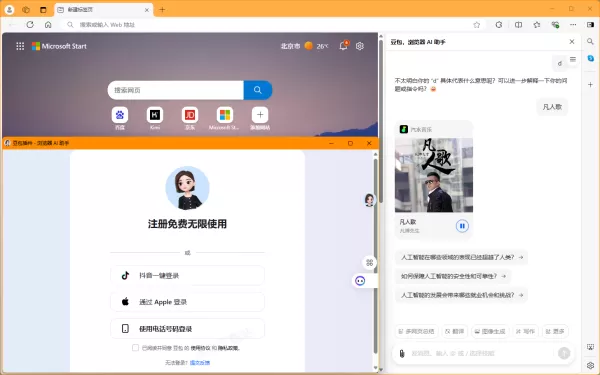Open the submit feedback link

(200, 363)
